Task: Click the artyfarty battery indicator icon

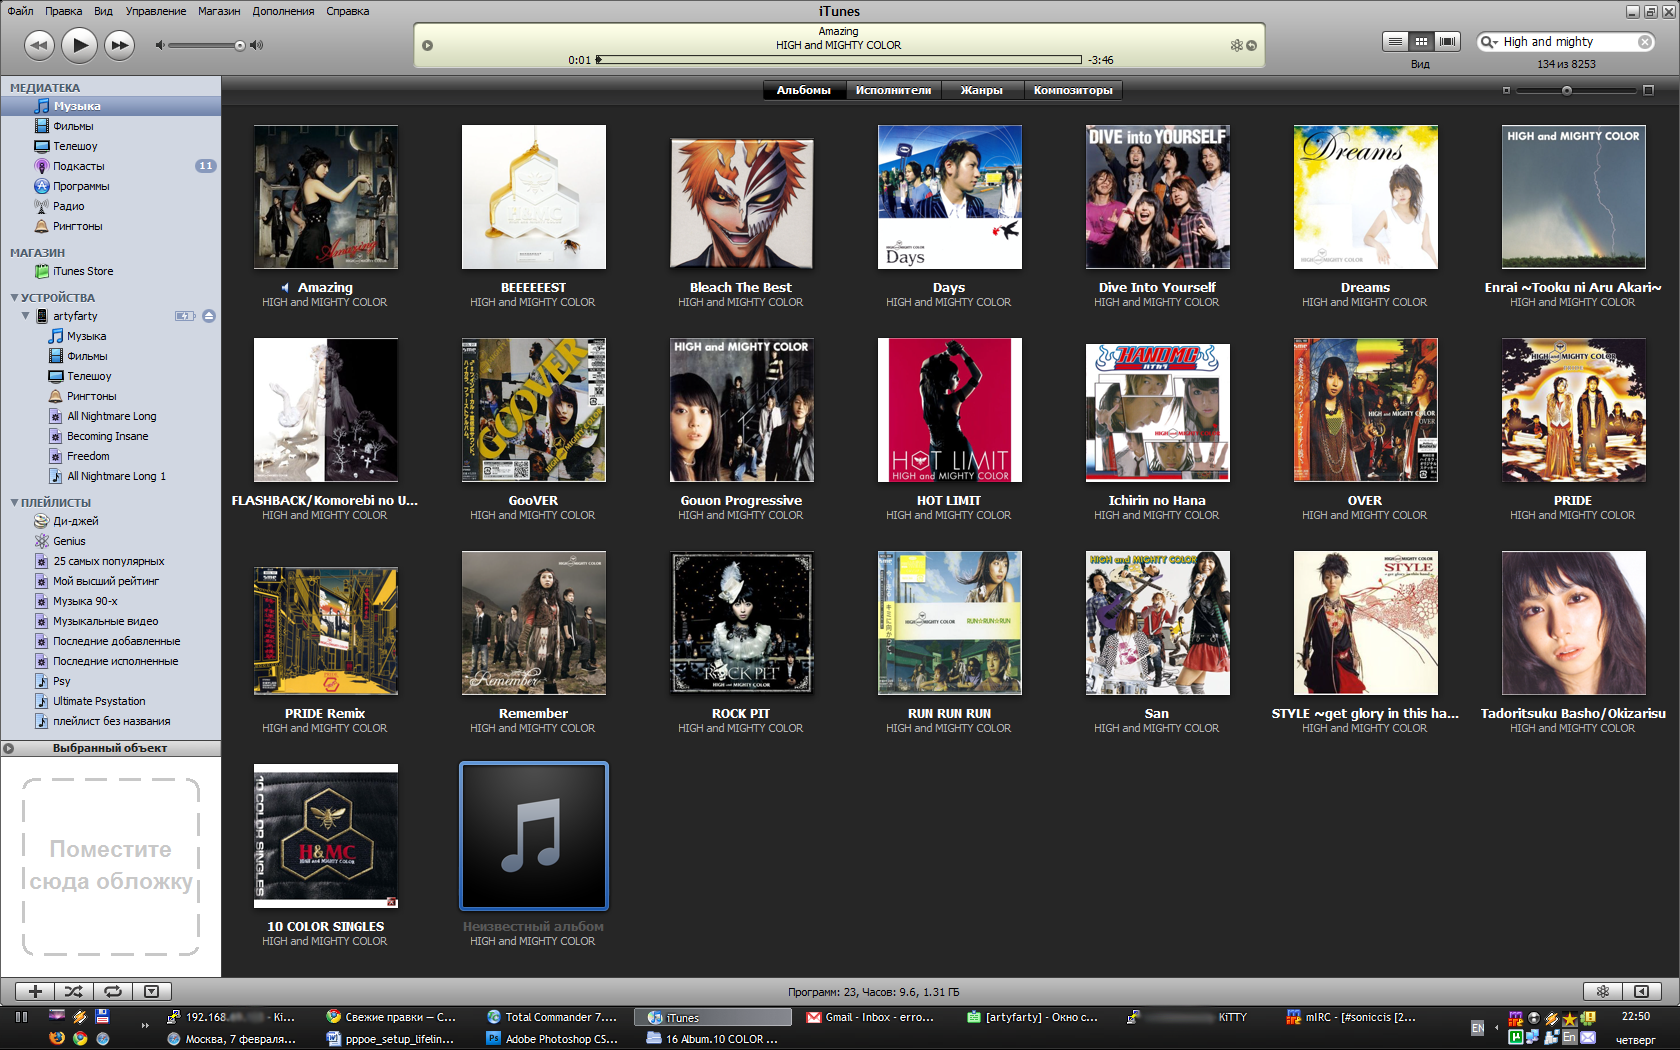Action: (185, 316)
